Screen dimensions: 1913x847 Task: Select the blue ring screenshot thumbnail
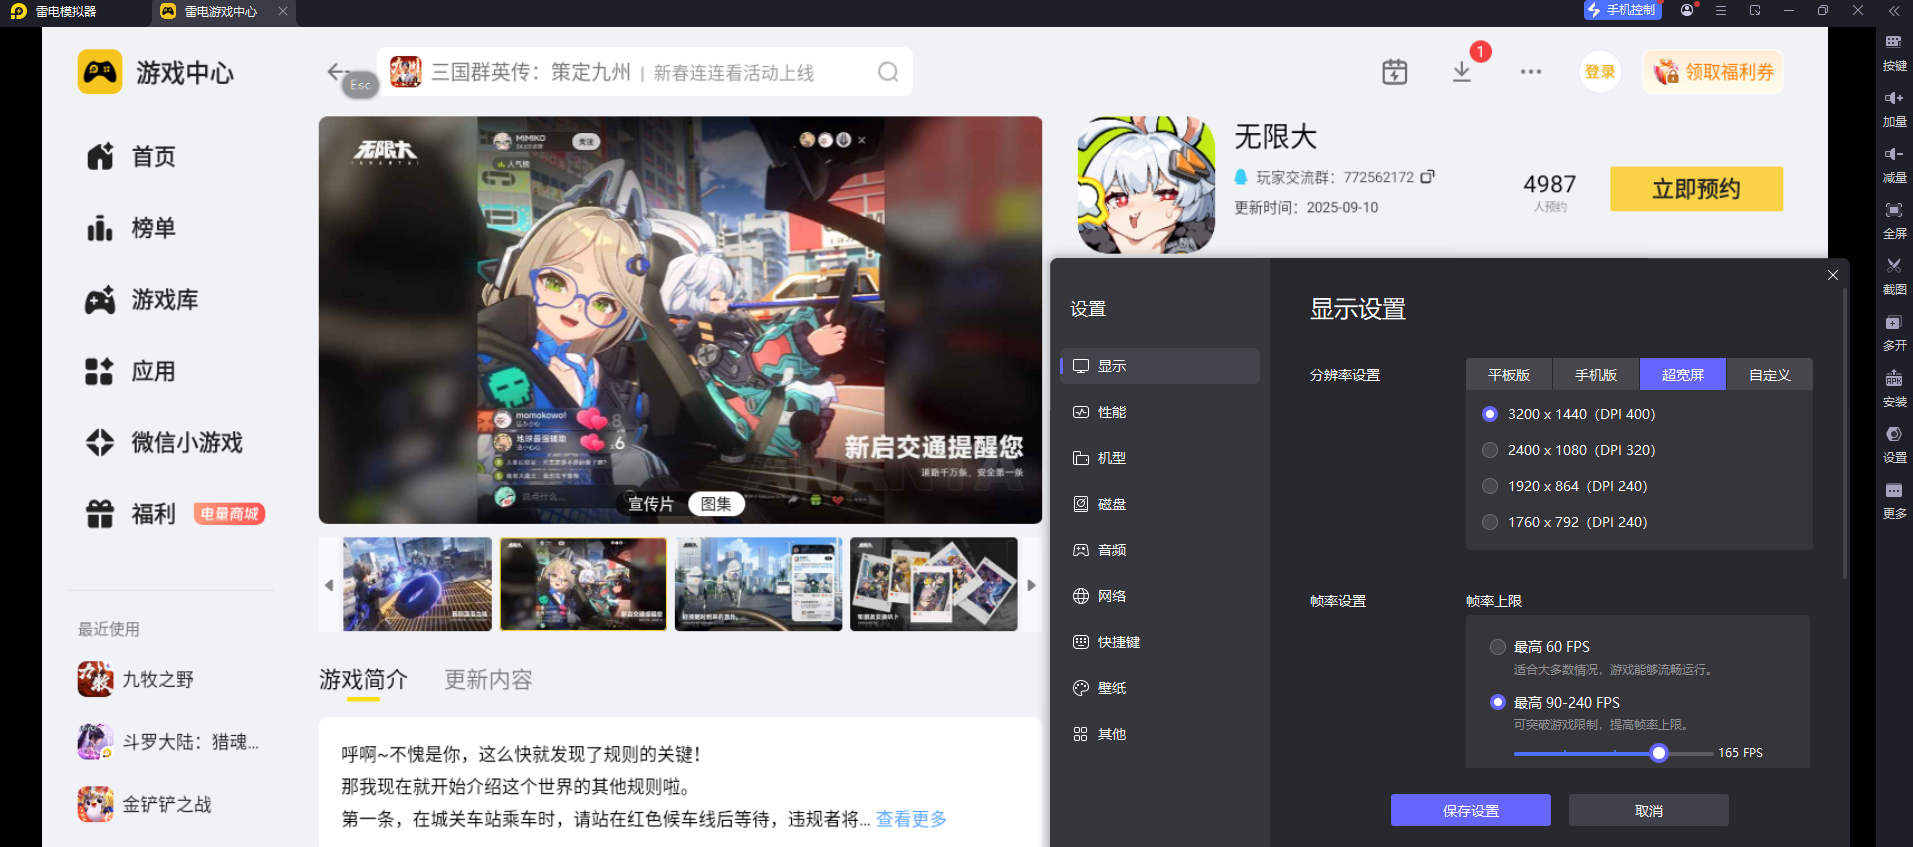pos(417,584)
